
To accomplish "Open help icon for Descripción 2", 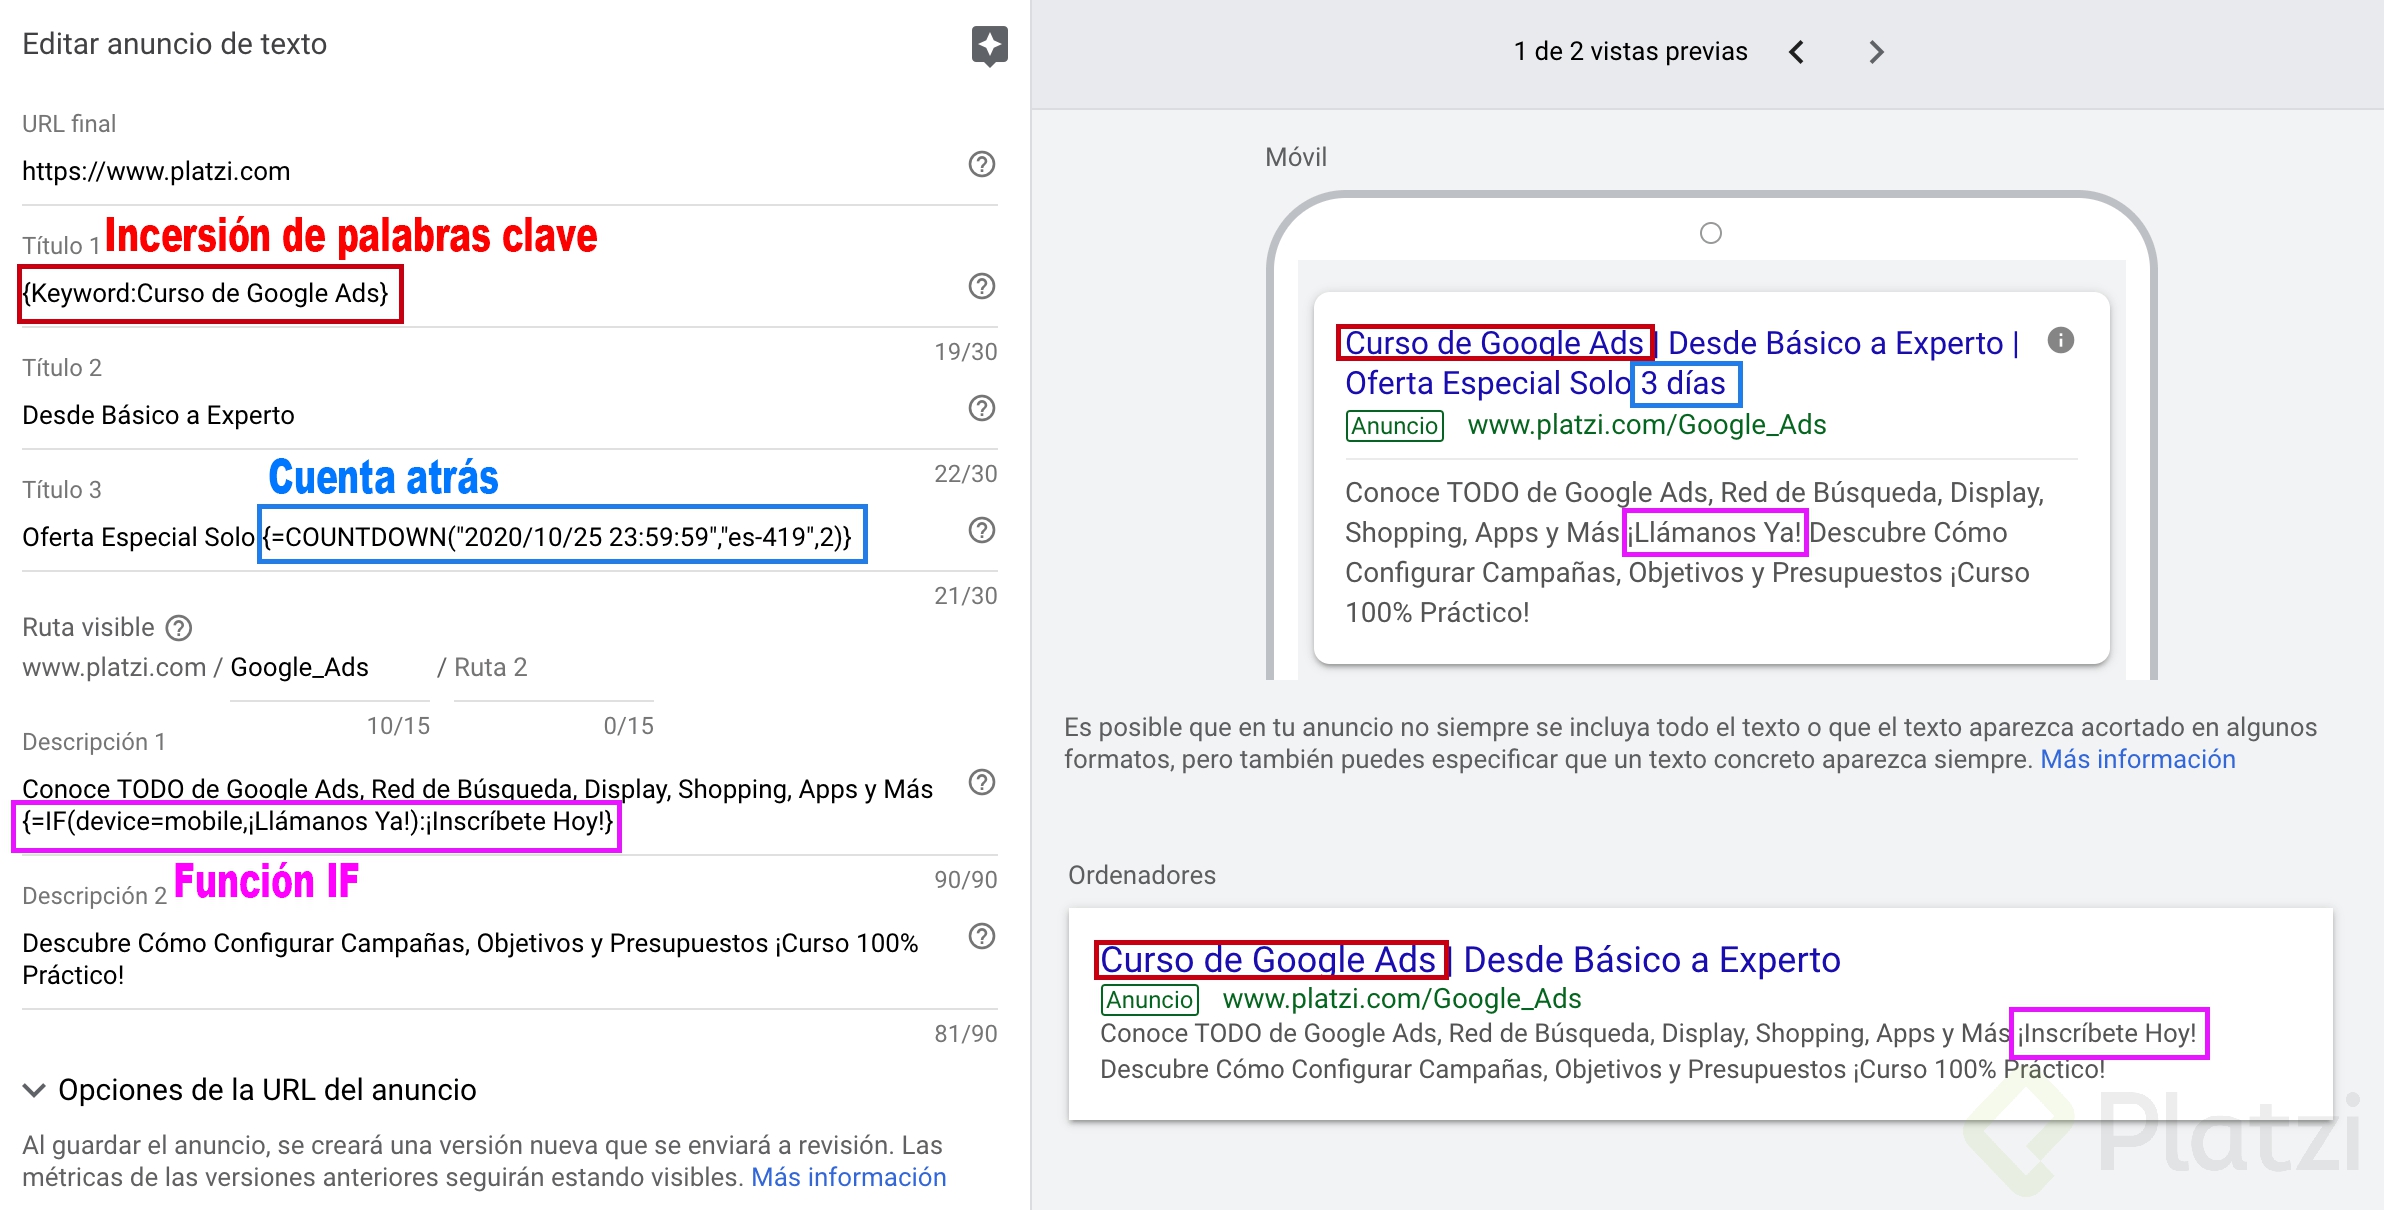I will click(982, 936).
